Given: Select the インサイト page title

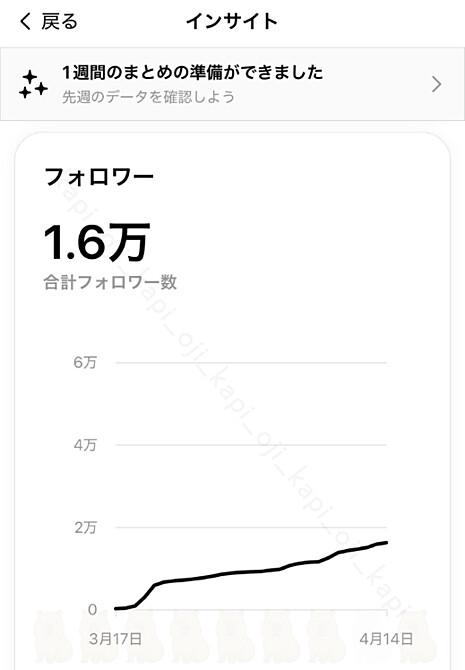Looking at the screenshot, I should pyautogui.click(x=232, y=21).
